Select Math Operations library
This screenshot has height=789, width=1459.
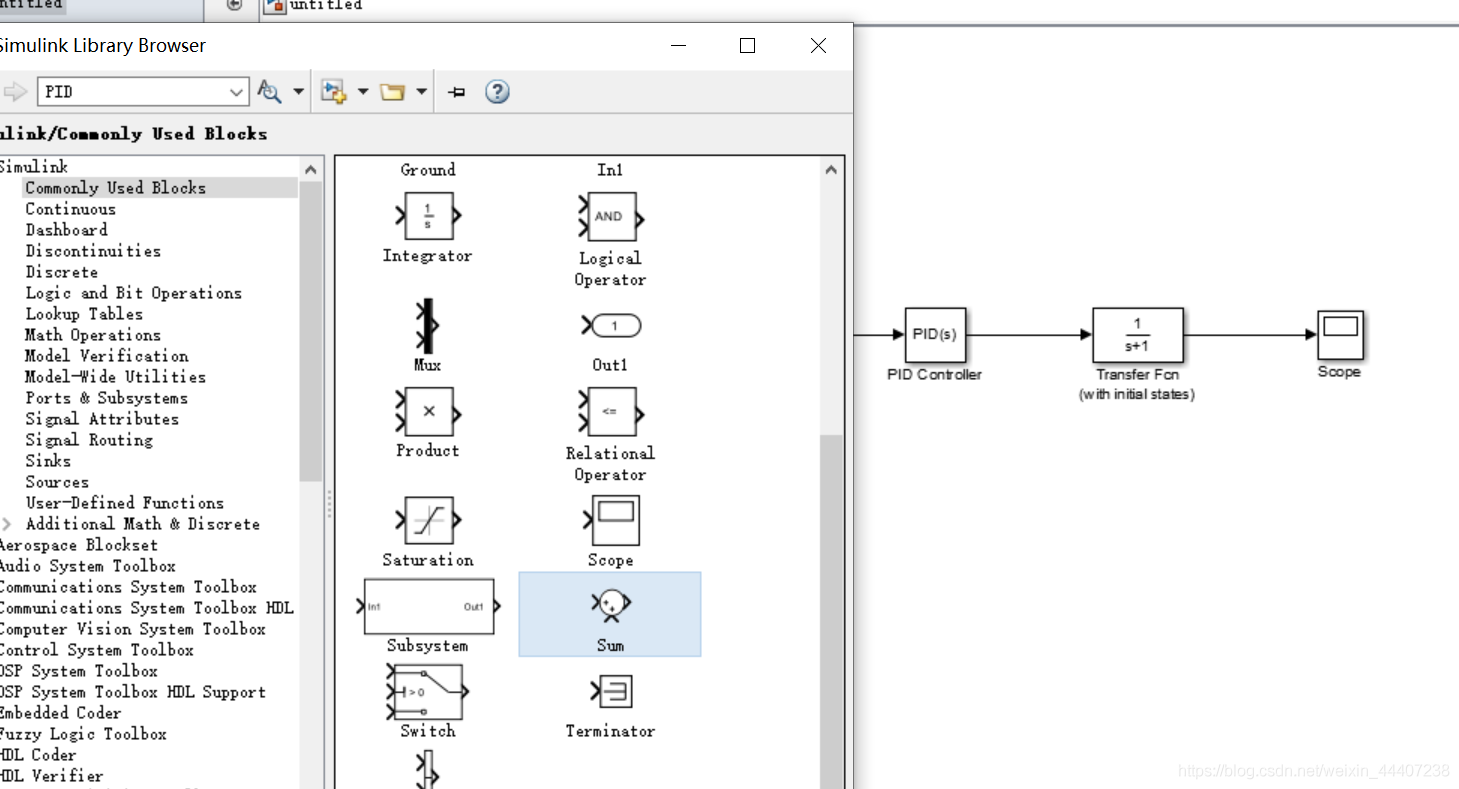[x=93, y=335]
